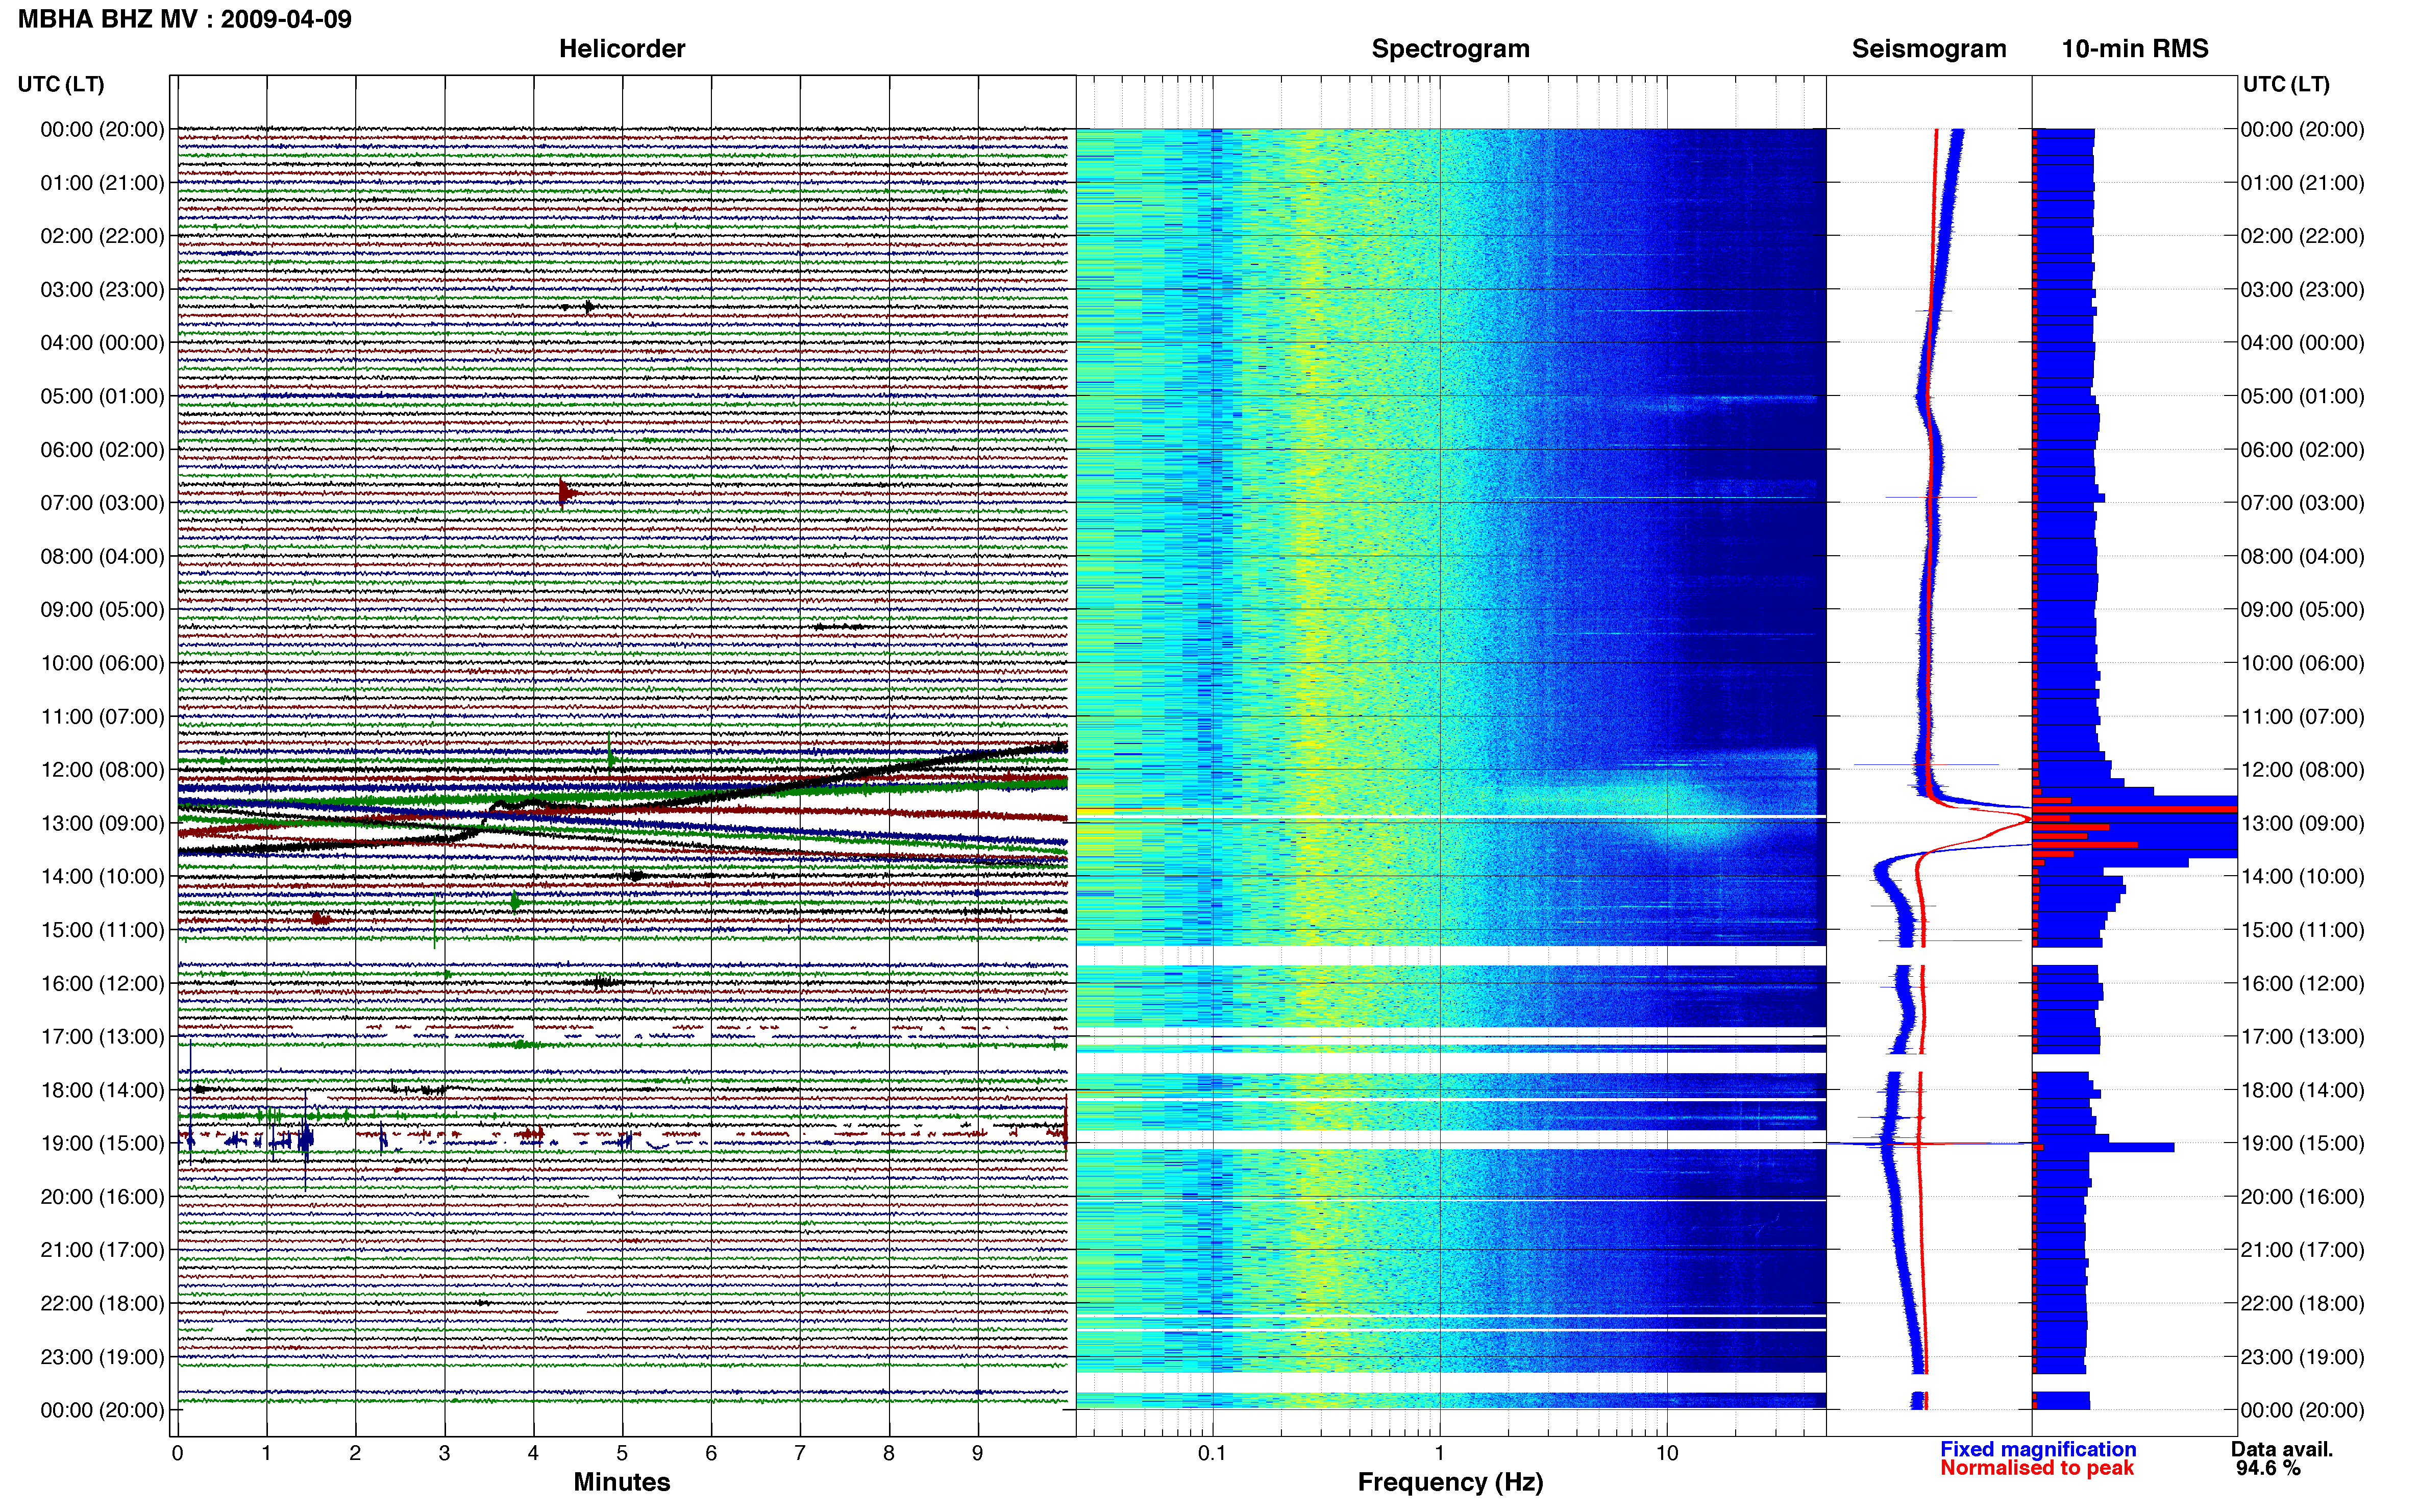Click the 'Data avail.' label

[2282, 1449]
